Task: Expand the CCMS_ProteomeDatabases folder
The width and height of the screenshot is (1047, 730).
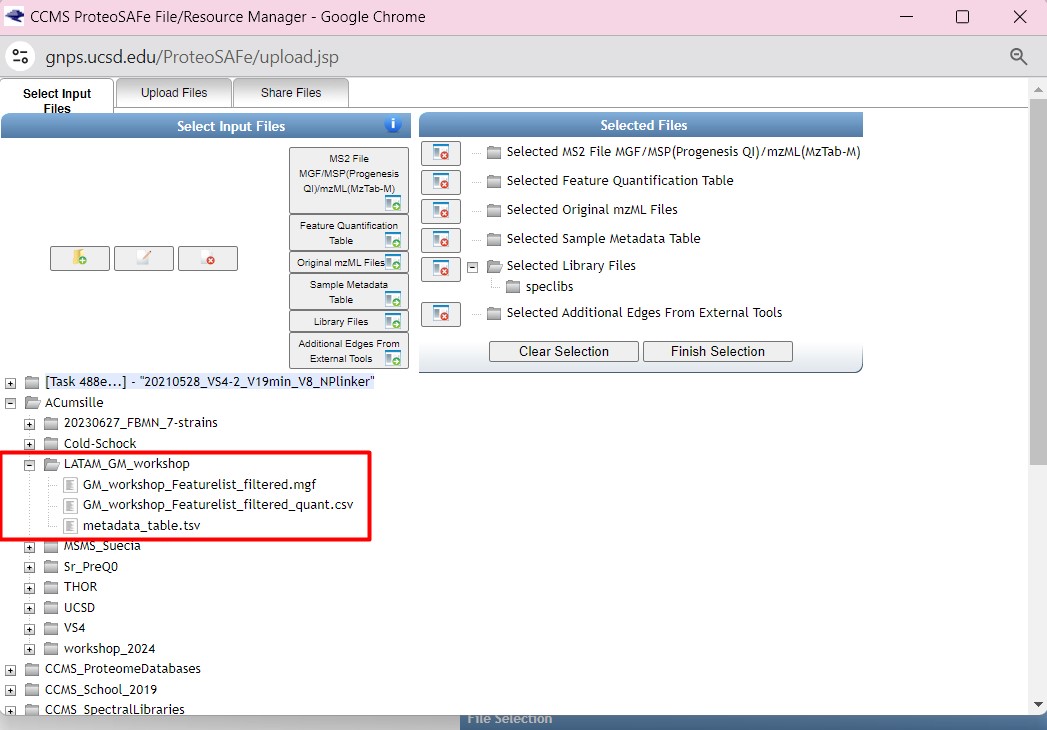Action: [x=11, y=669]
